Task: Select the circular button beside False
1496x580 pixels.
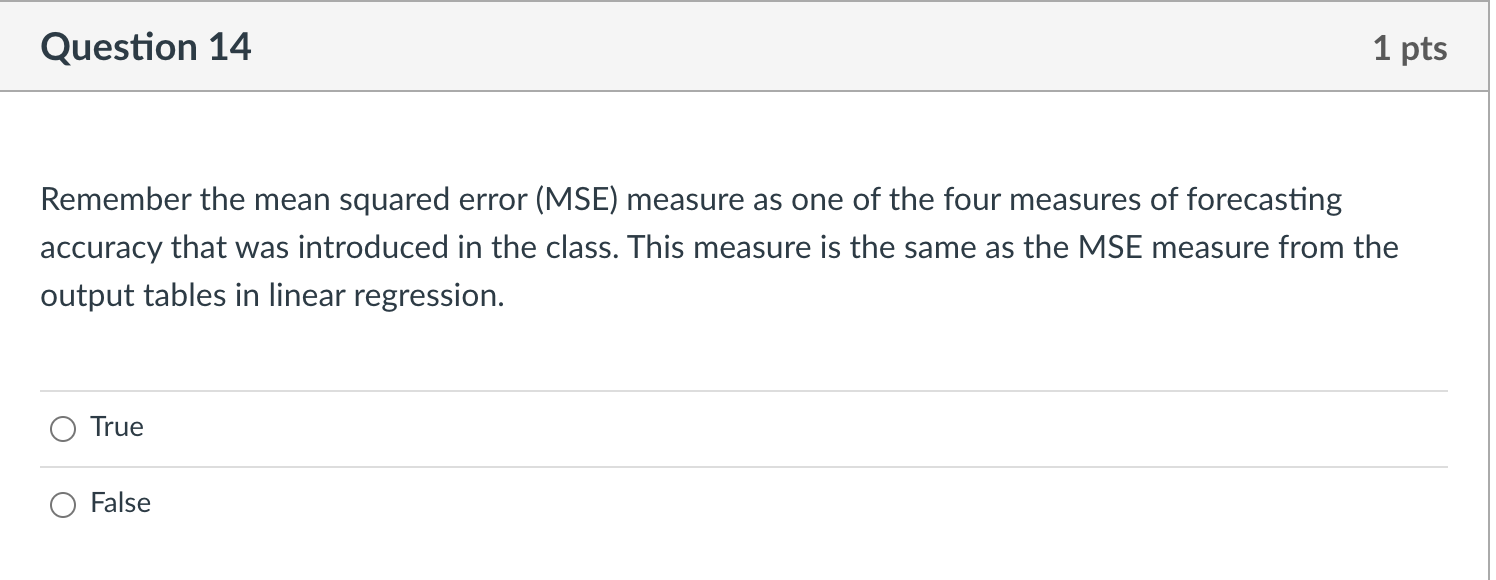Action: [62, 504]
